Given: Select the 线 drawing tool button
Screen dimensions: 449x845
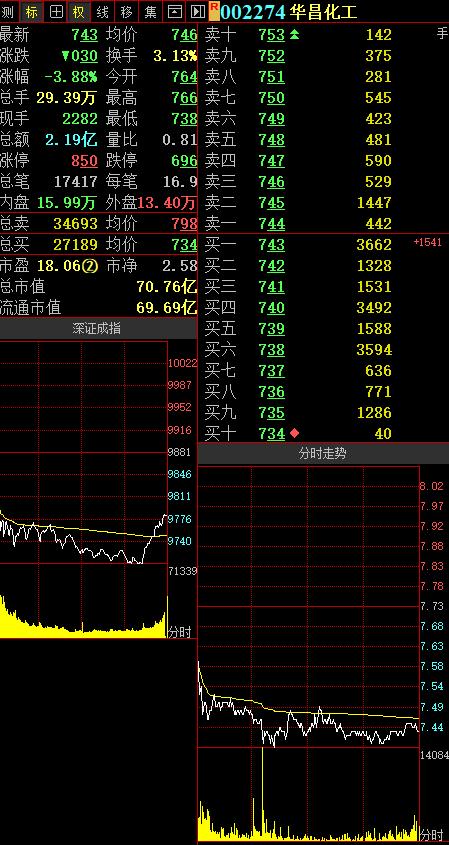Looking at the screenshot, I should (x=102, y=11).
